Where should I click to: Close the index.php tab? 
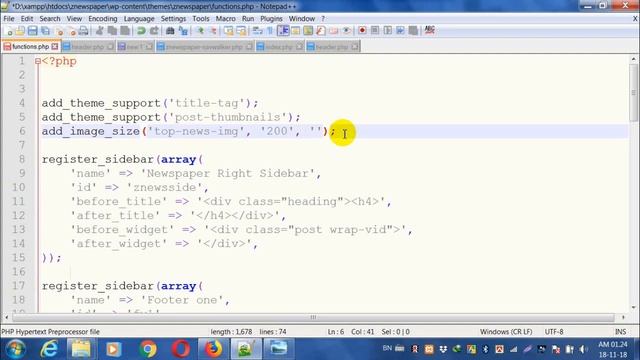[x=299, y=47]
